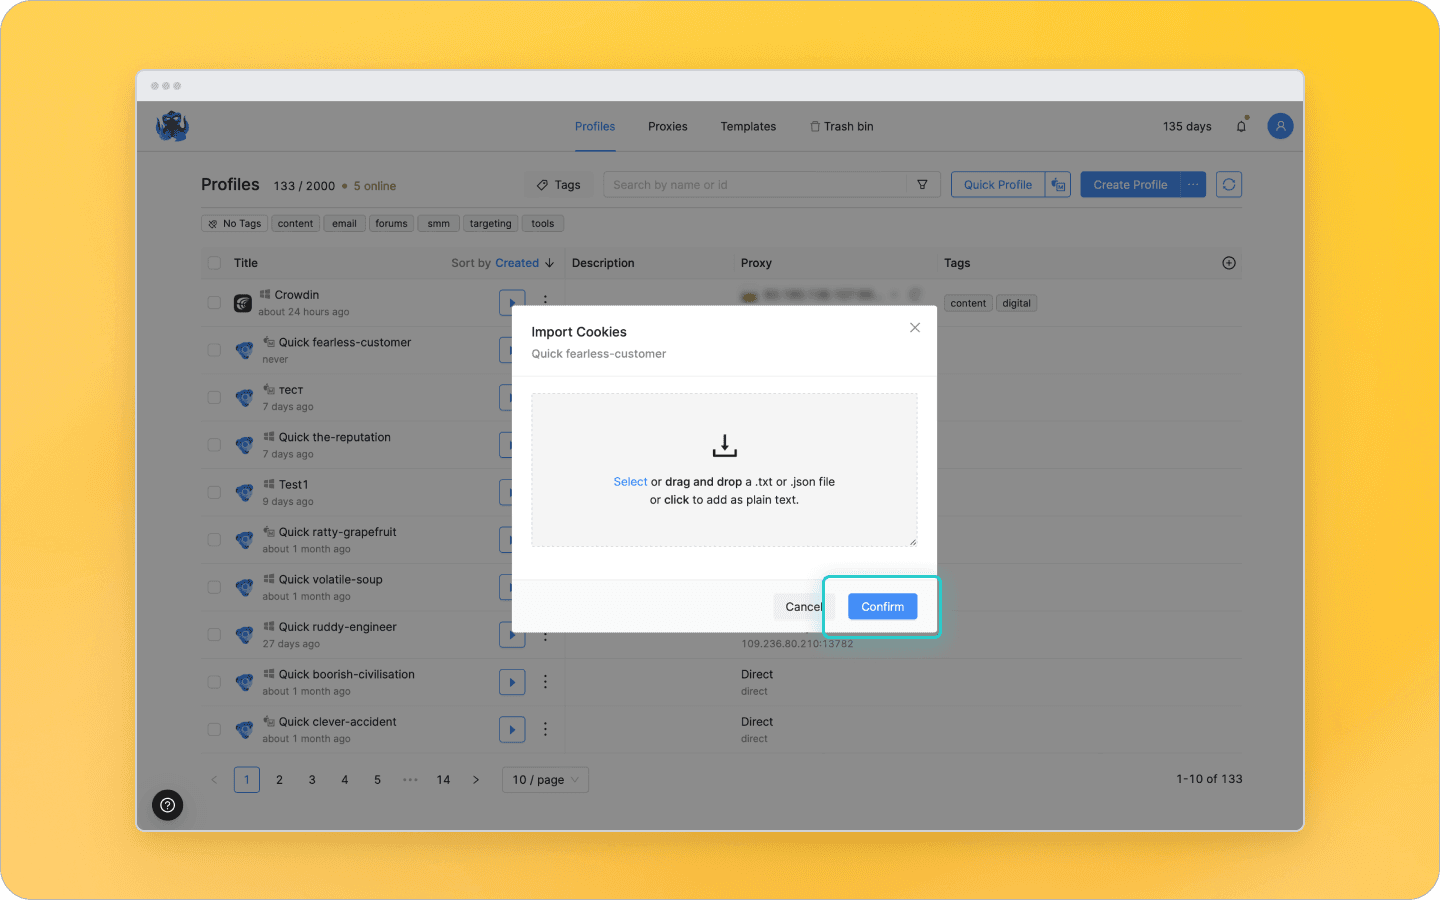This screenshot has height=900, width=1440.
Task: Filter by No Tags
Action: pyautogui.click(x=234, y=224)
